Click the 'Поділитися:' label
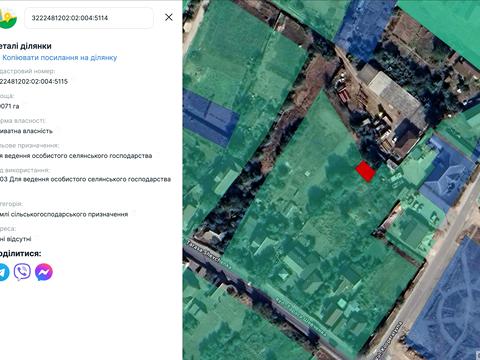 pos(21,254)
